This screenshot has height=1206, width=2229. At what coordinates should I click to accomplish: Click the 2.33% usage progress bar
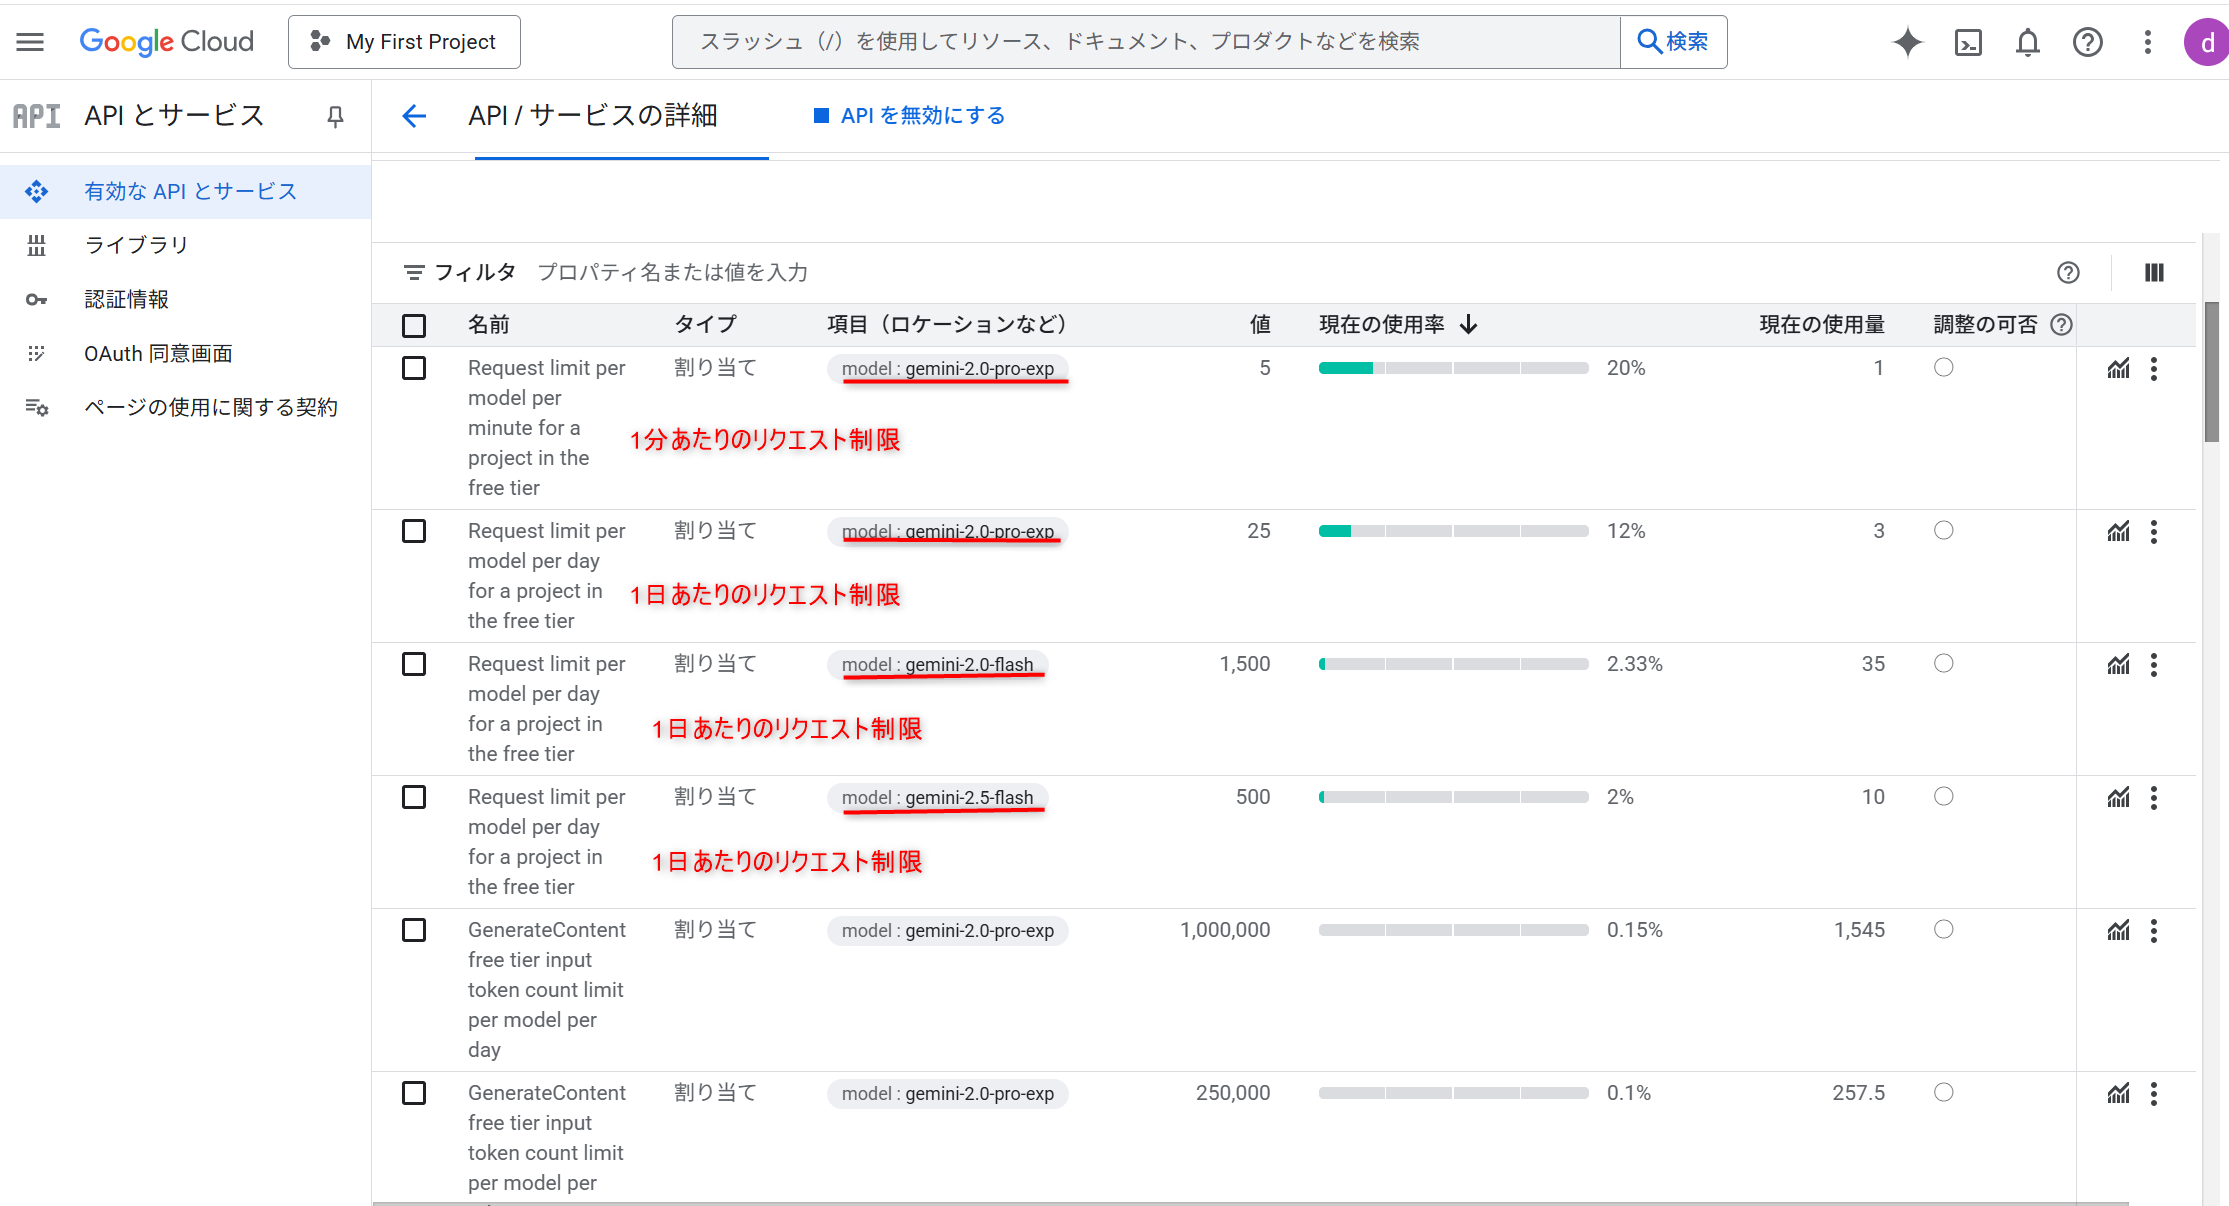[1453, 664]
